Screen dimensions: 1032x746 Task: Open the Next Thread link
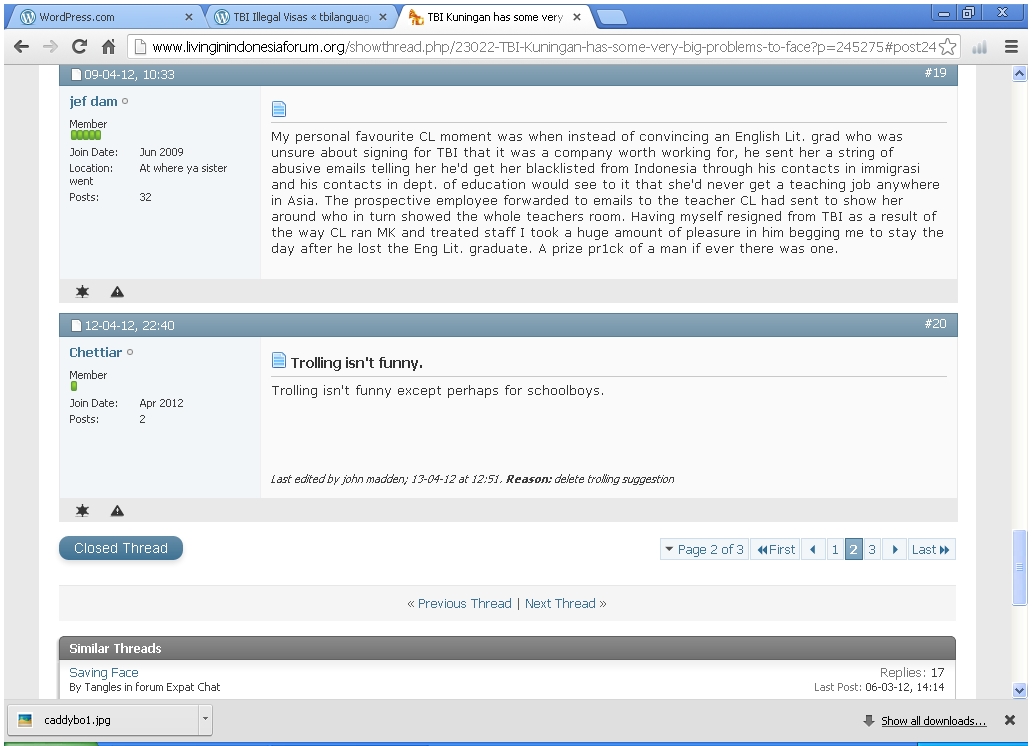tap(565, 604)
